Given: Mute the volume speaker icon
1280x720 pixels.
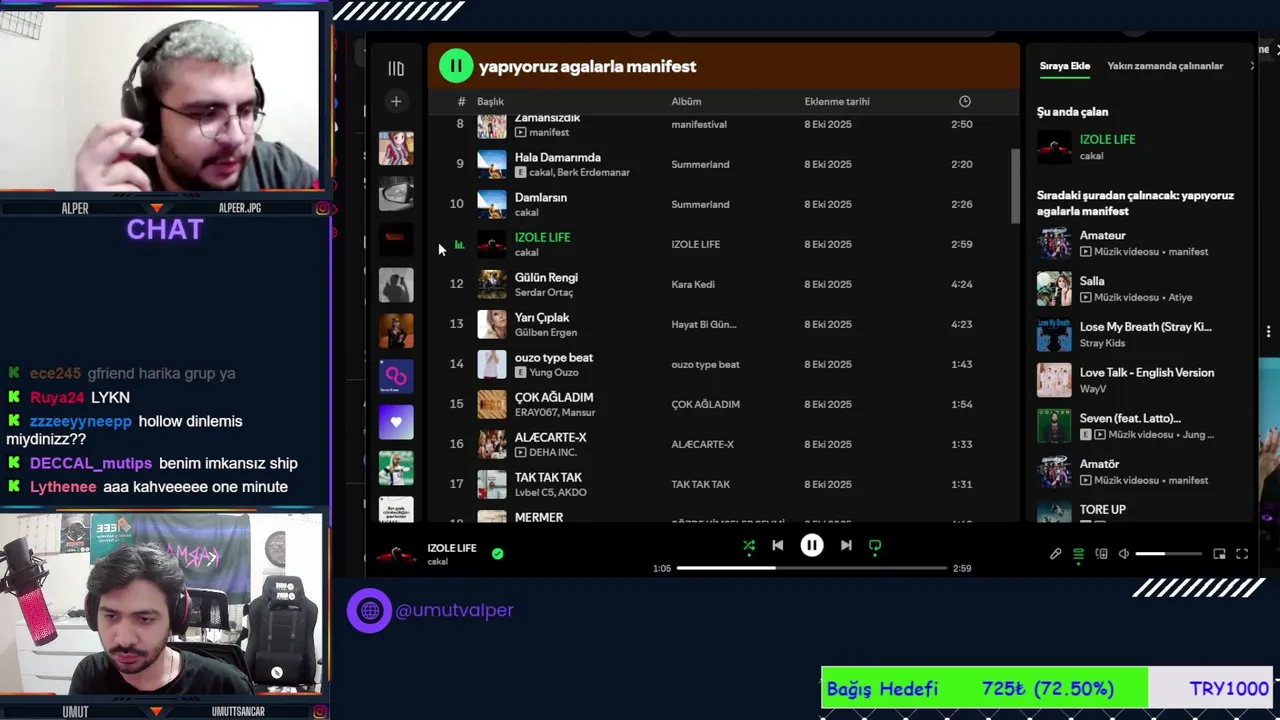Looking at the screenshot, I should tap(1124, 554).
